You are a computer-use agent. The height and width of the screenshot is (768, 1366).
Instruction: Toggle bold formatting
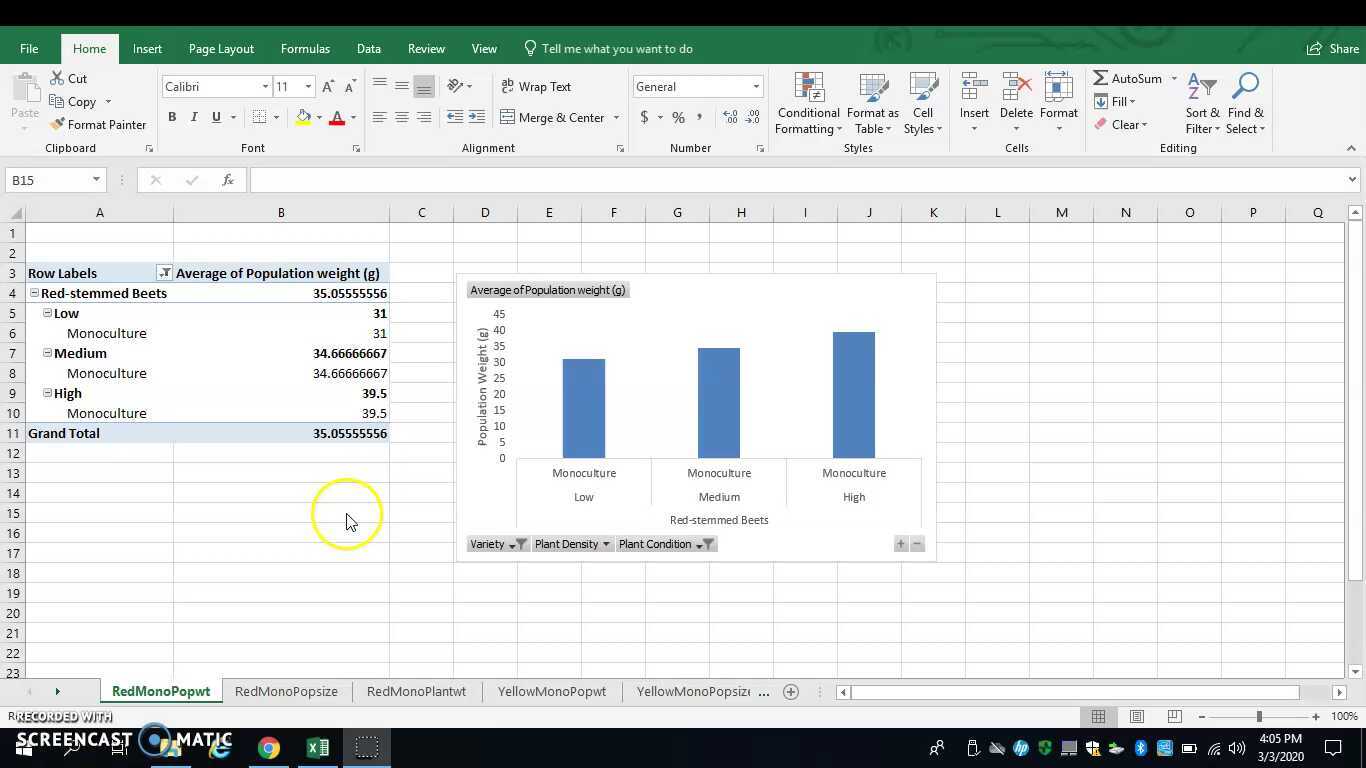point(171,117)
